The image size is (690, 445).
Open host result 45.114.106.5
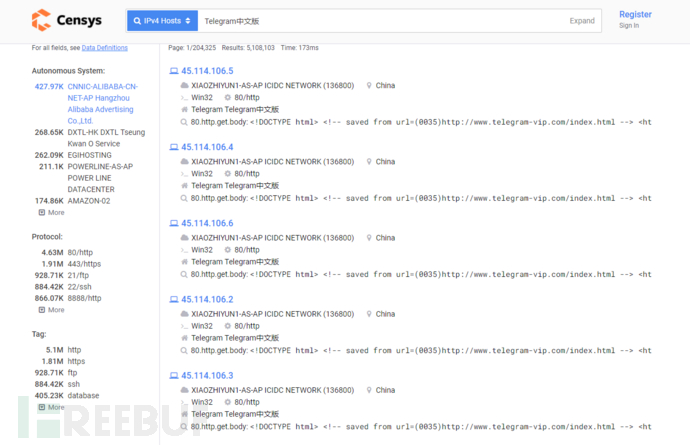[x=207, y=71]
